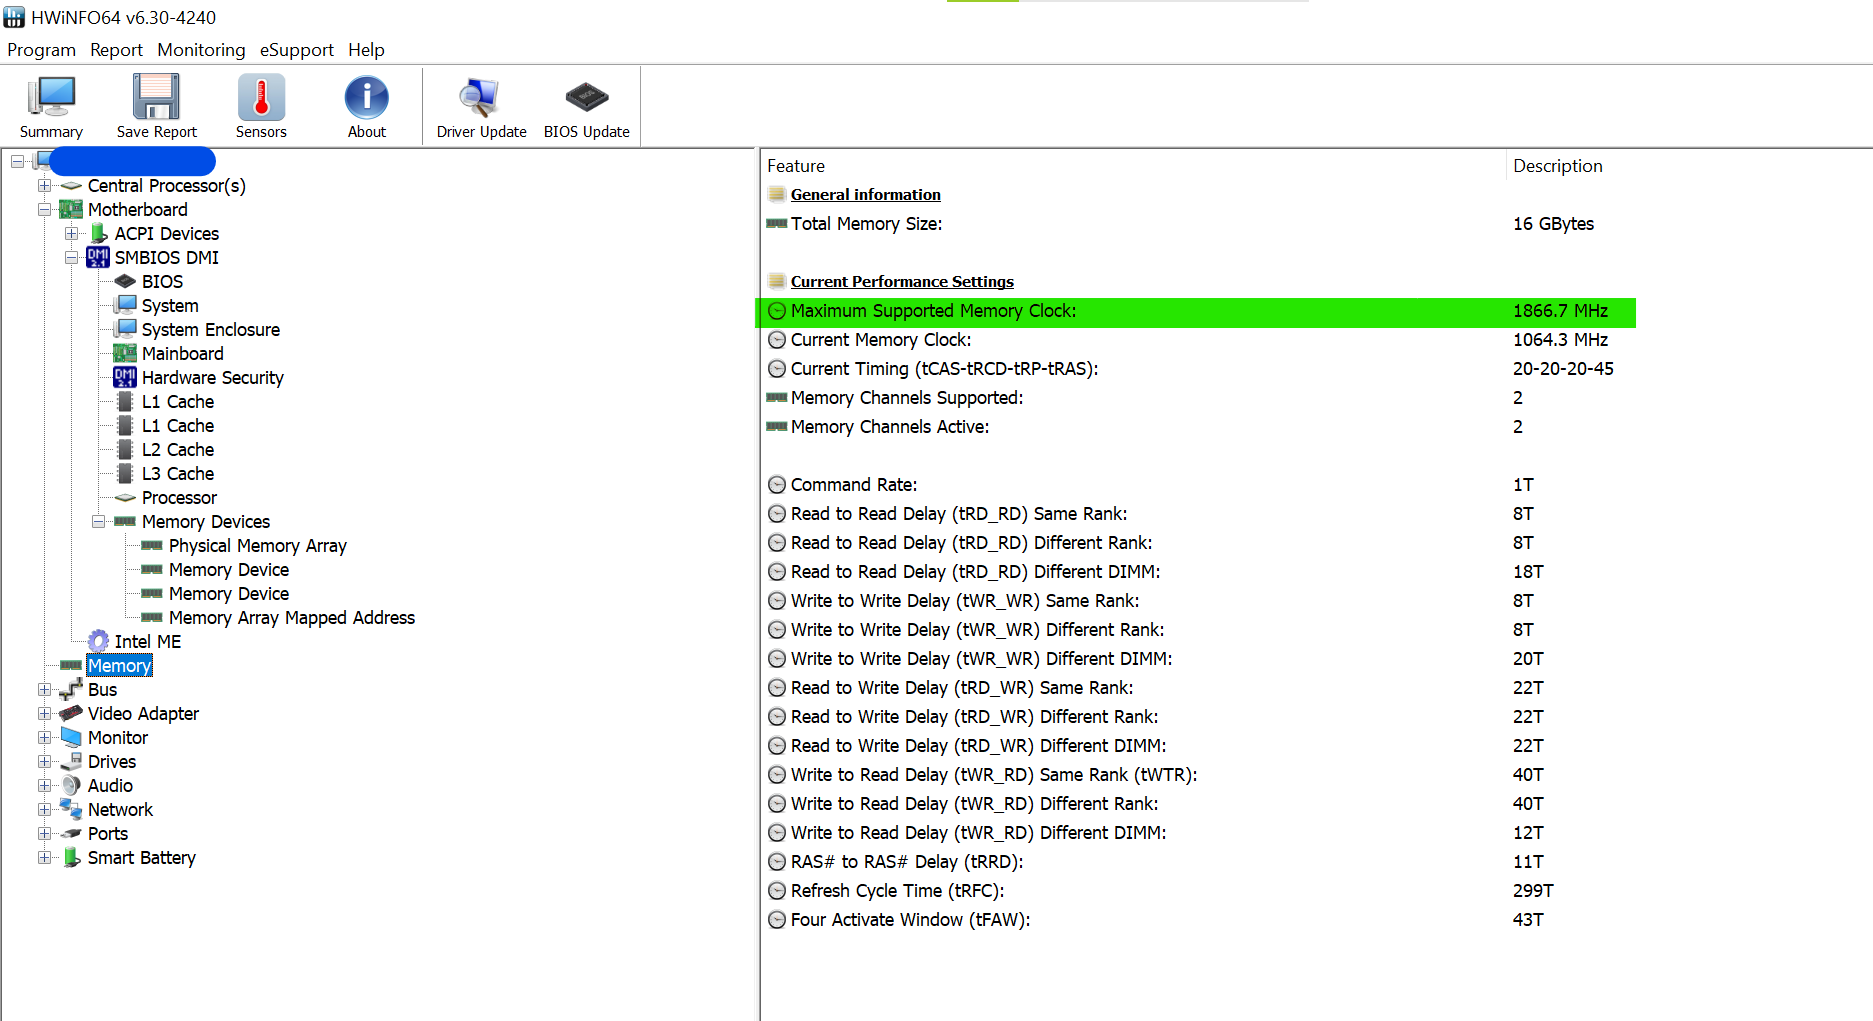Click the SMBIOS DMI icon
Viewport: 1873px width, 1021px height.
[x=98, y=257]
